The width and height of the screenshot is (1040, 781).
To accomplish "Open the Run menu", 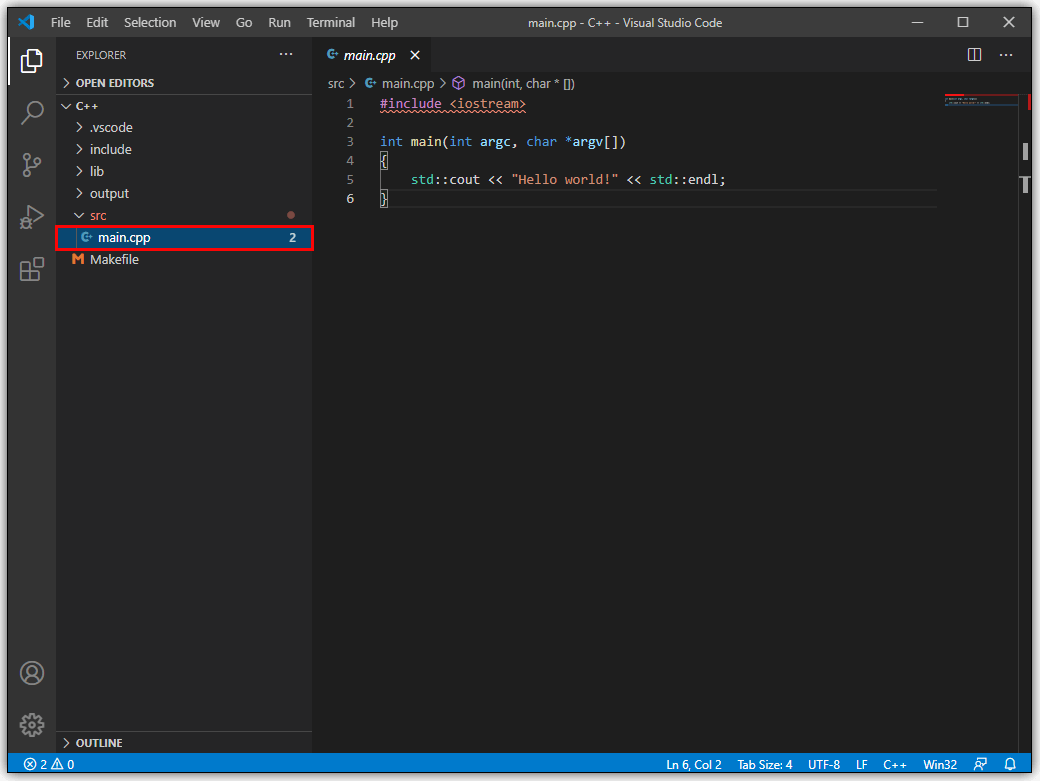I will point(279,23).
